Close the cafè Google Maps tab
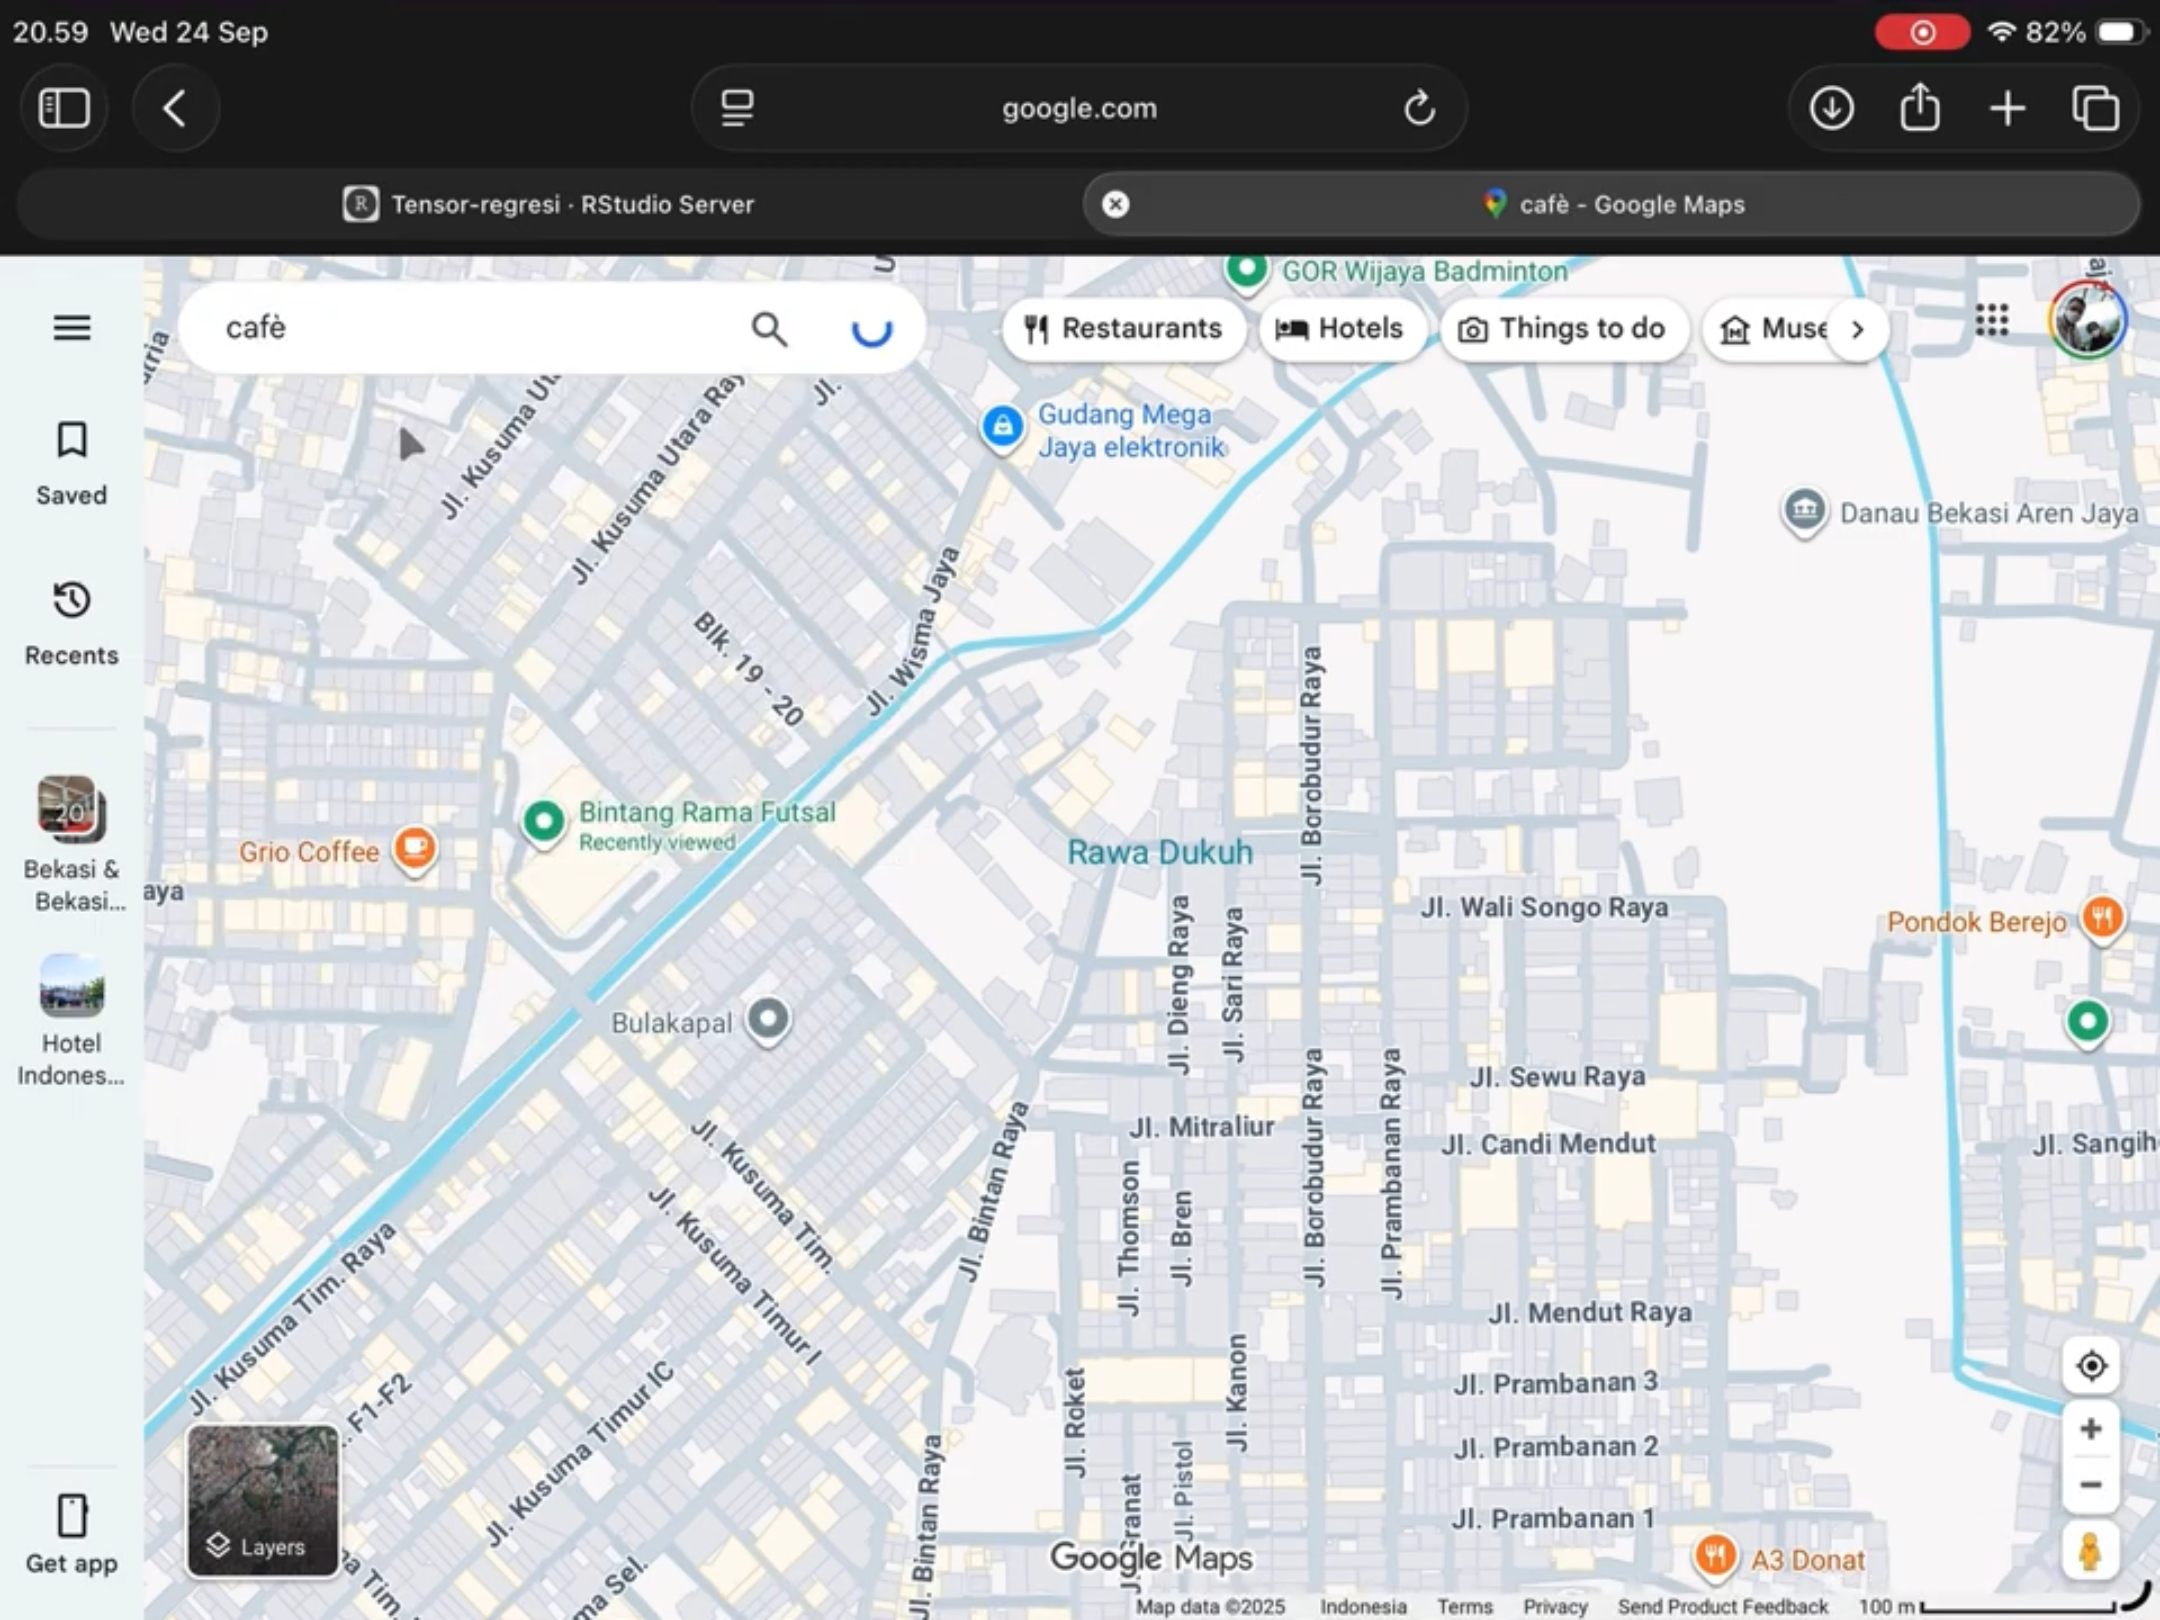The width and height of the screenshot is (2160, 1620). click(1115, 204)
